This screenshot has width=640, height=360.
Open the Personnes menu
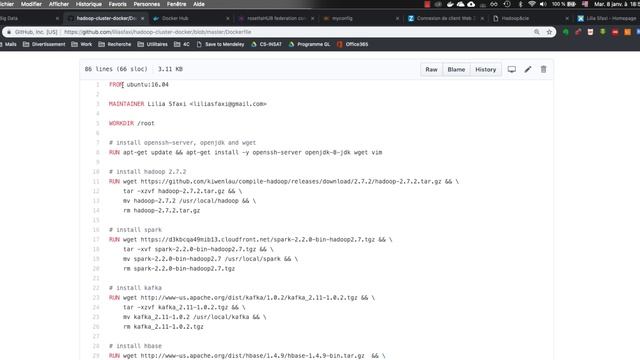[147, 4]
